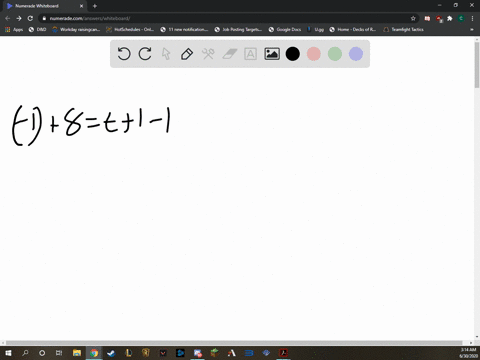Open Cortana from the taskbar

pos(42,353)
